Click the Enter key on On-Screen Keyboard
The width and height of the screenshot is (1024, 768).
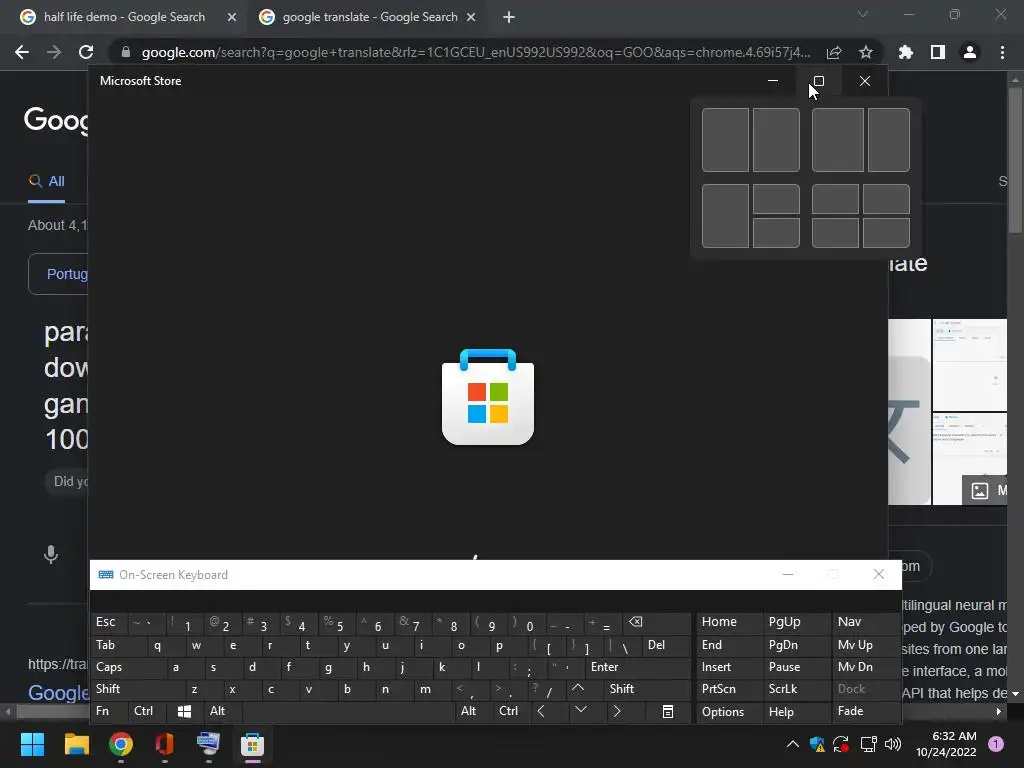point(637,667)
